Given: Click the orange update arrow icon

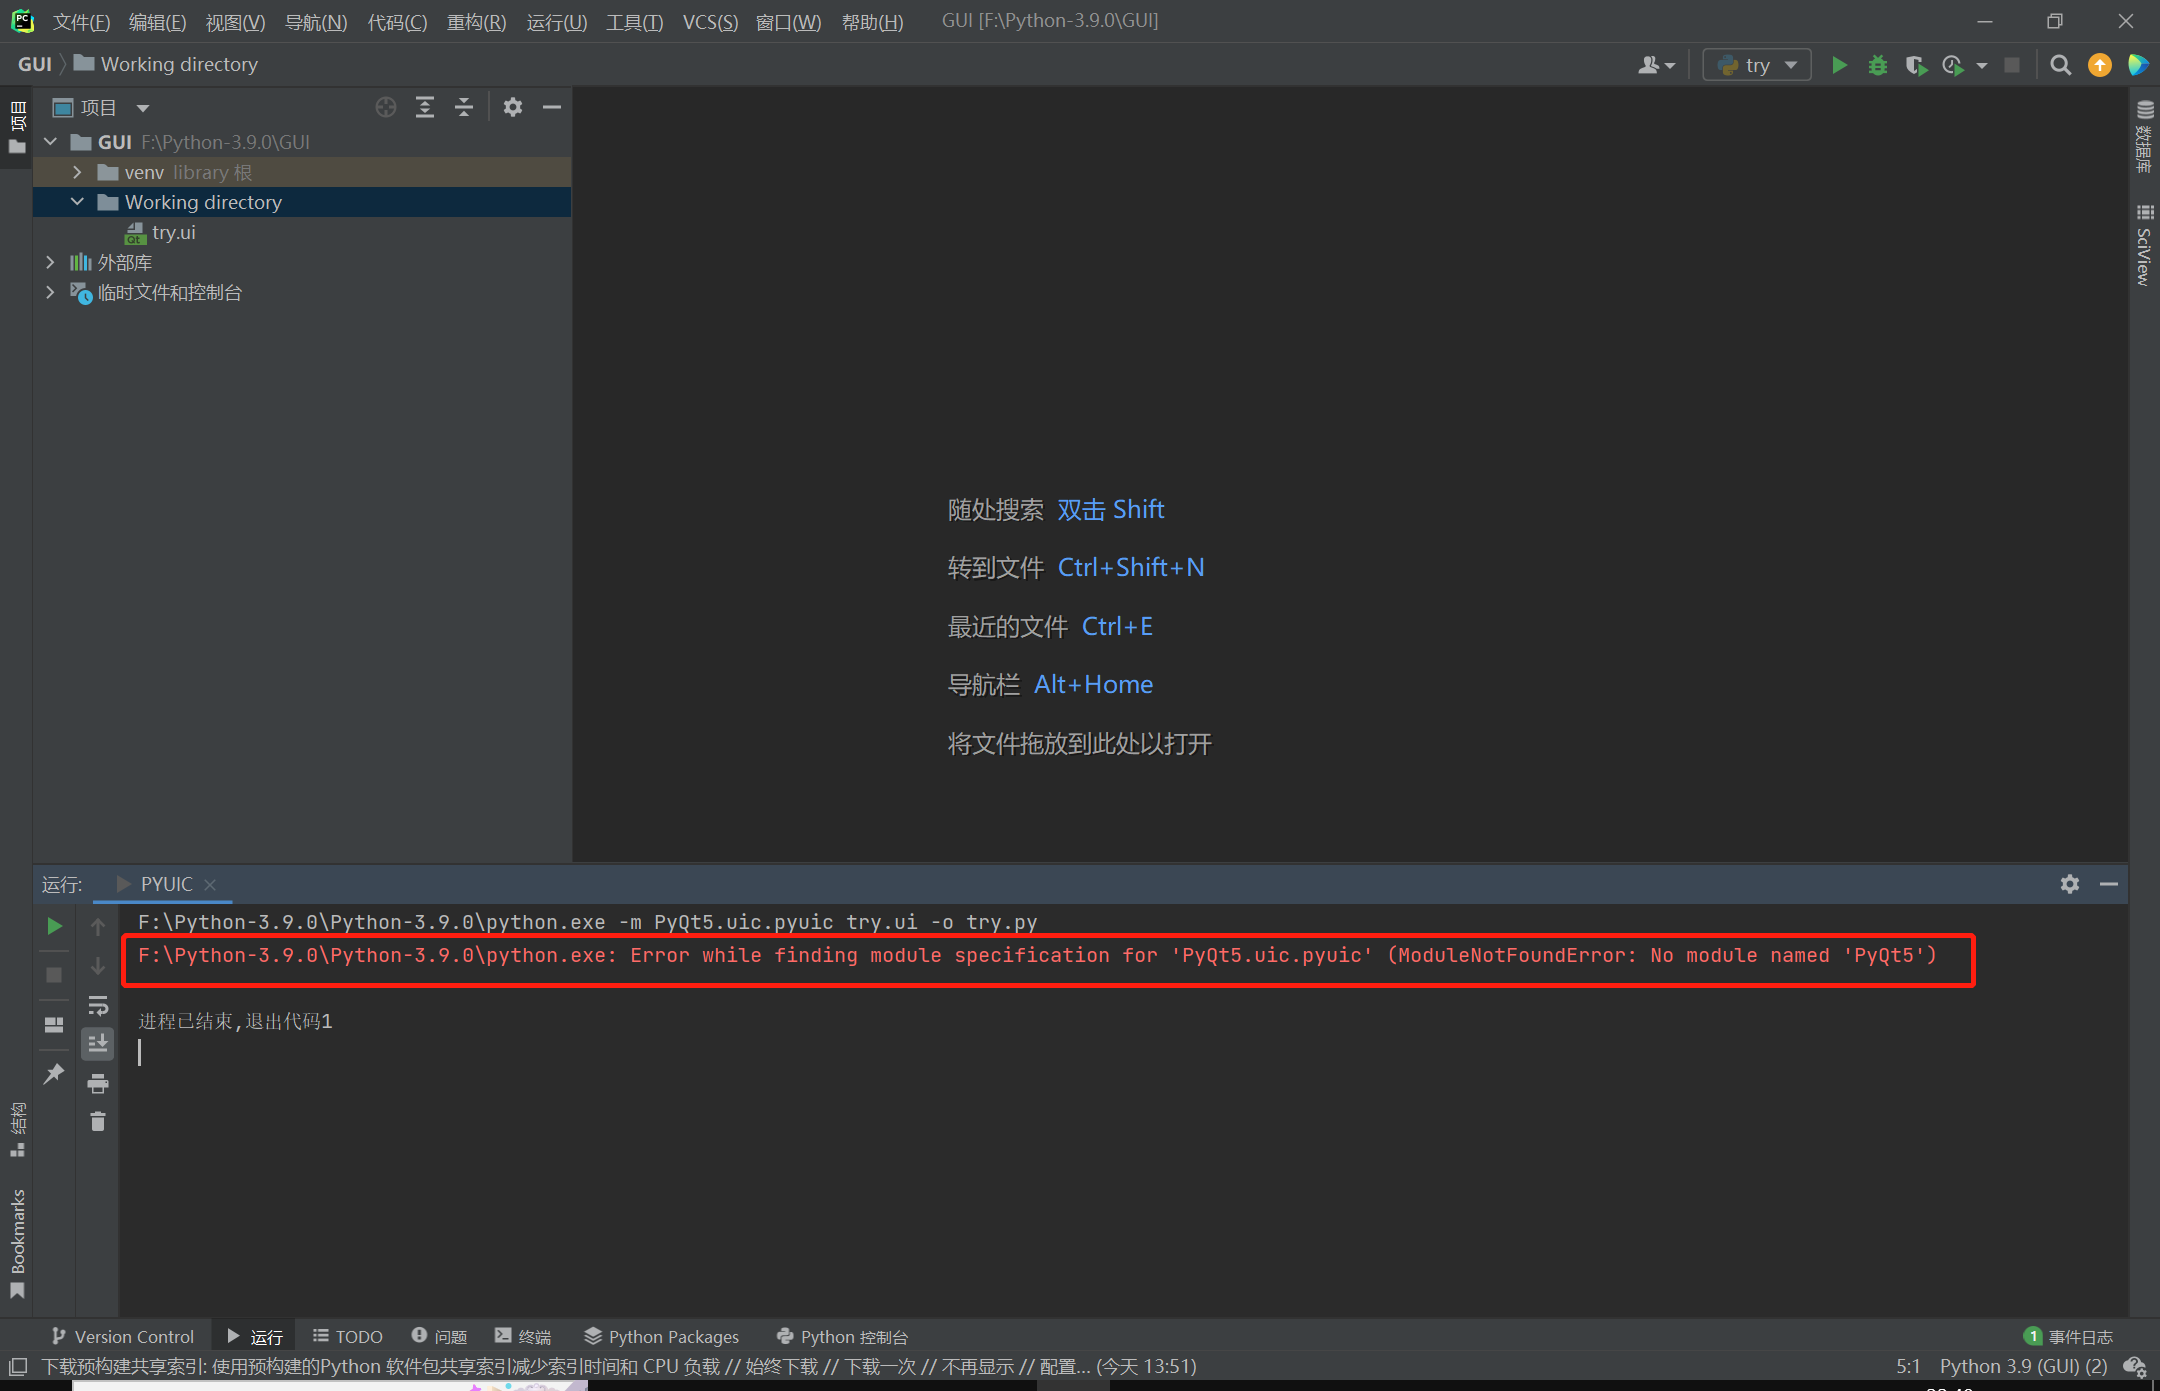Looking at the screenshot, I should (x=2099, y=65).
